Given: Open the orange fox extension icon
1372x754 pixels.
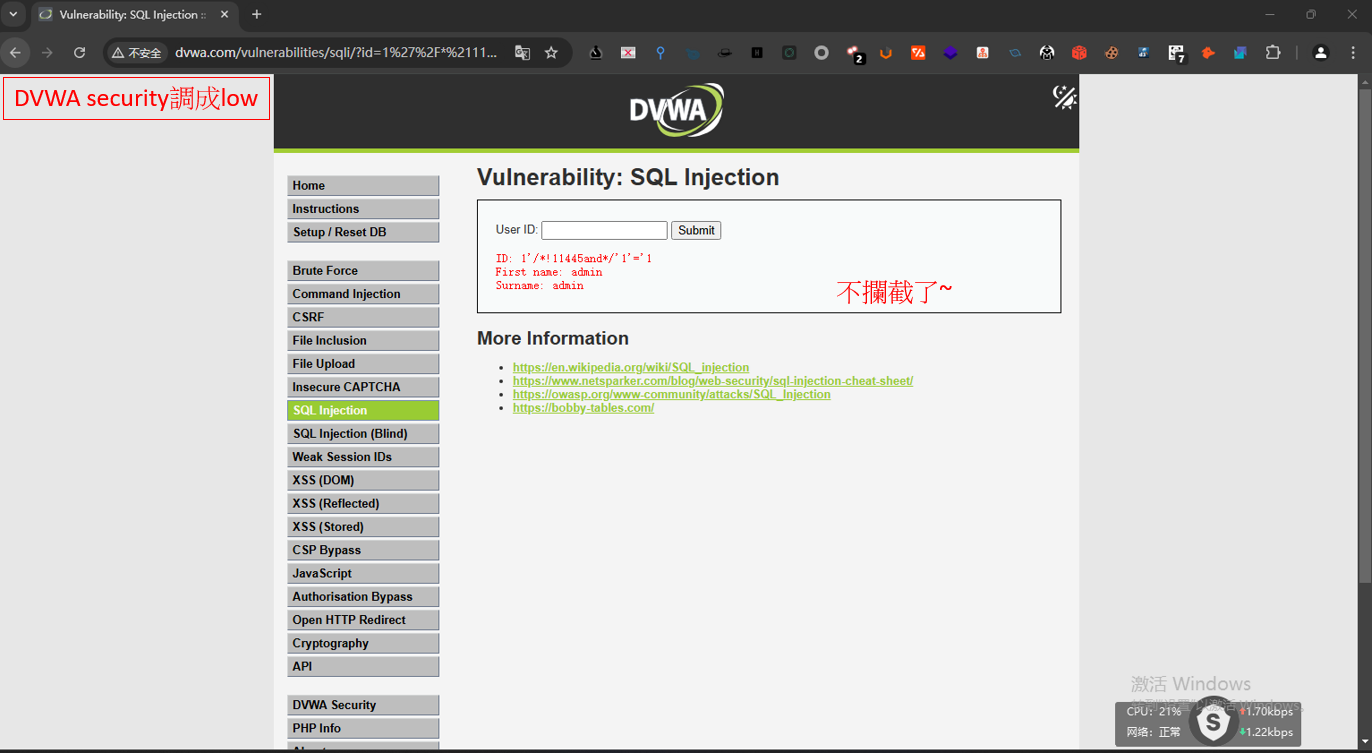Looking at the screenshot, I should click(1208, 53).
